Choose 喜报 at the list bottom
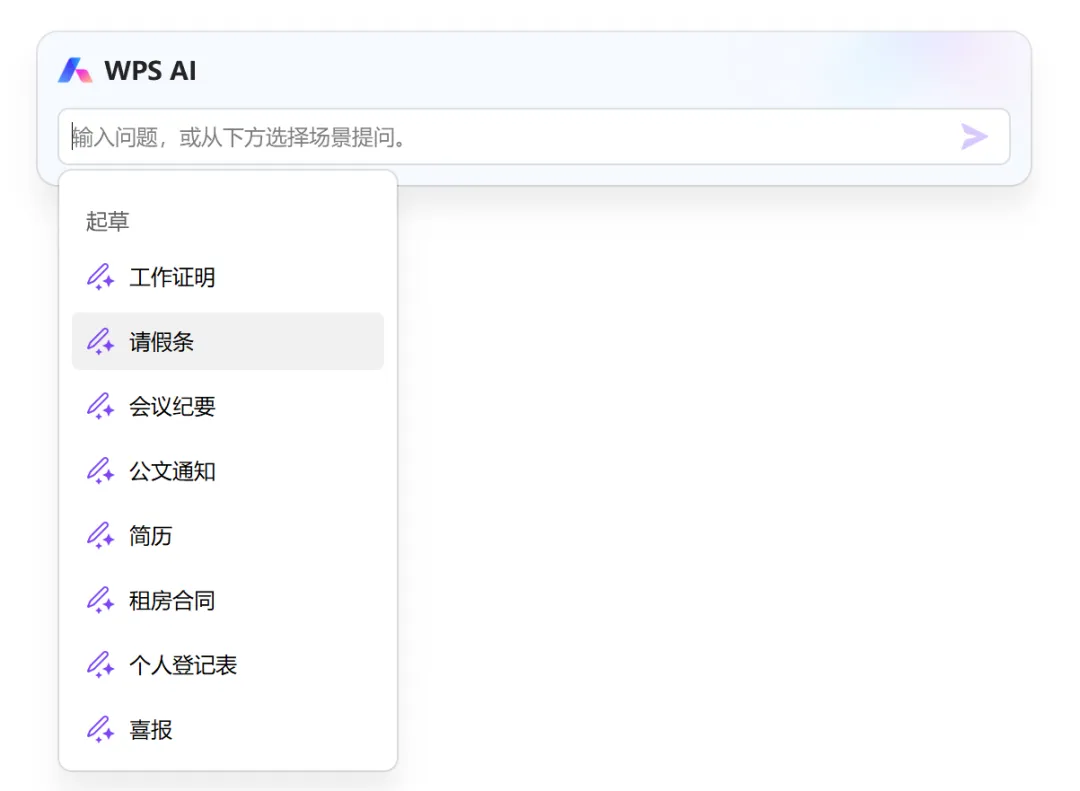 click(228, 730)
